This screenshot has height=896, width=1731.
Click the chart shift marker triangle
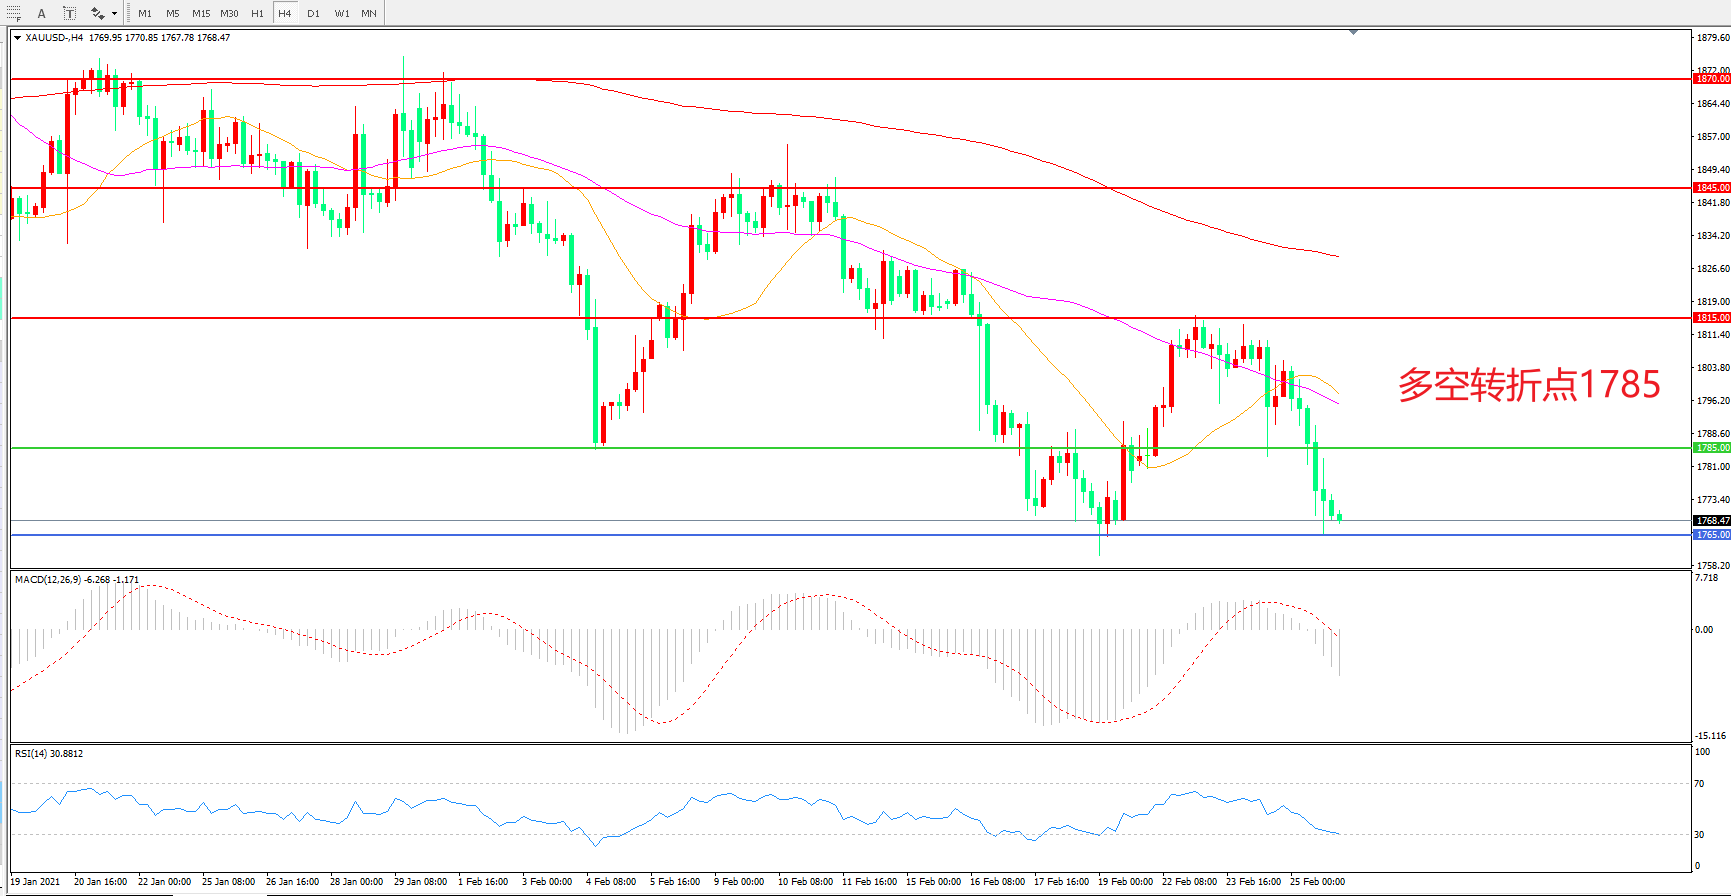[x=1353, y=33]
